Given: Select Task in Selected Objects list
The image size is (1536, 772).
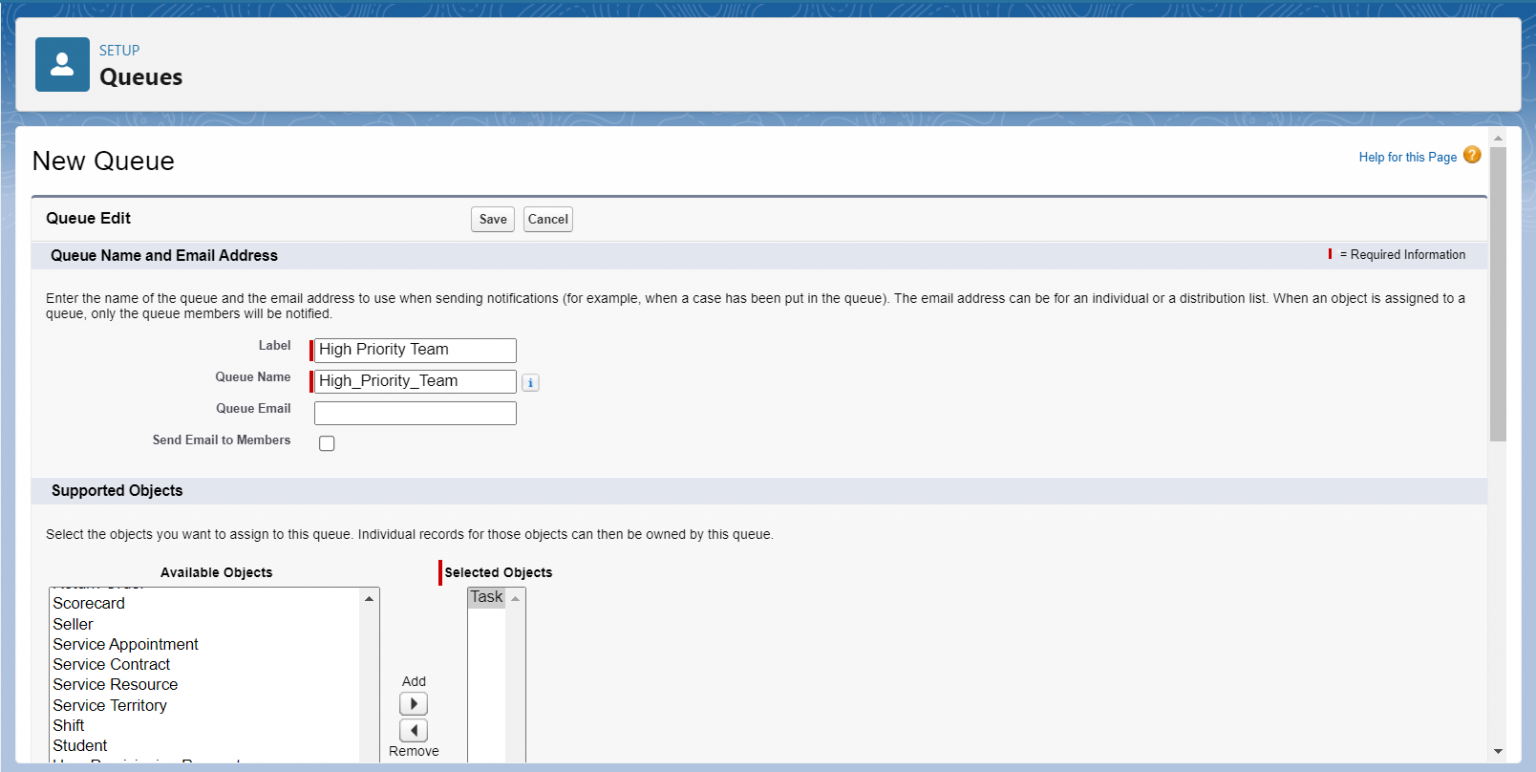Looking at the screenshot, I should 486,597.
